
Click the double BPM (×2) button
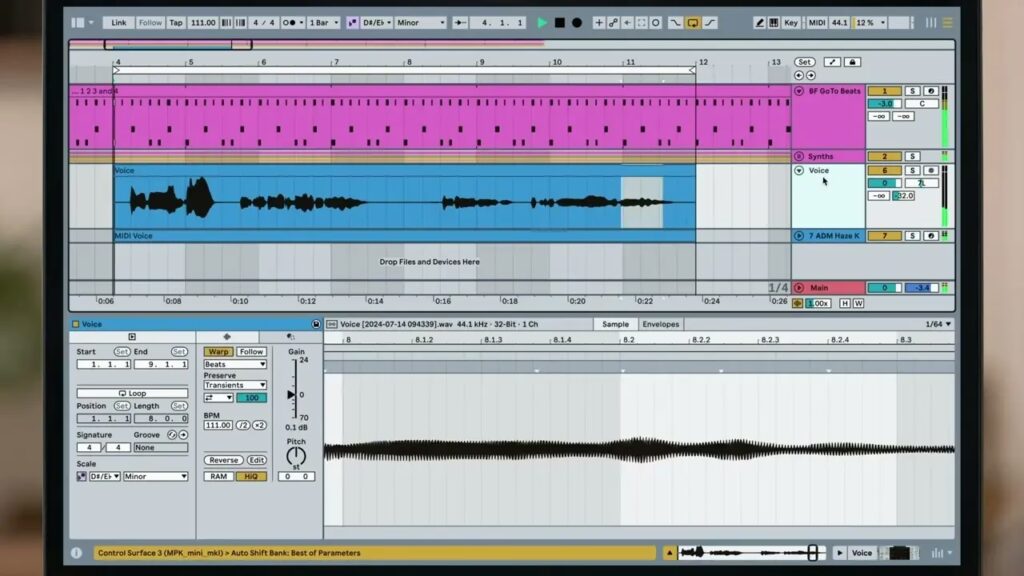pos(259,425)
